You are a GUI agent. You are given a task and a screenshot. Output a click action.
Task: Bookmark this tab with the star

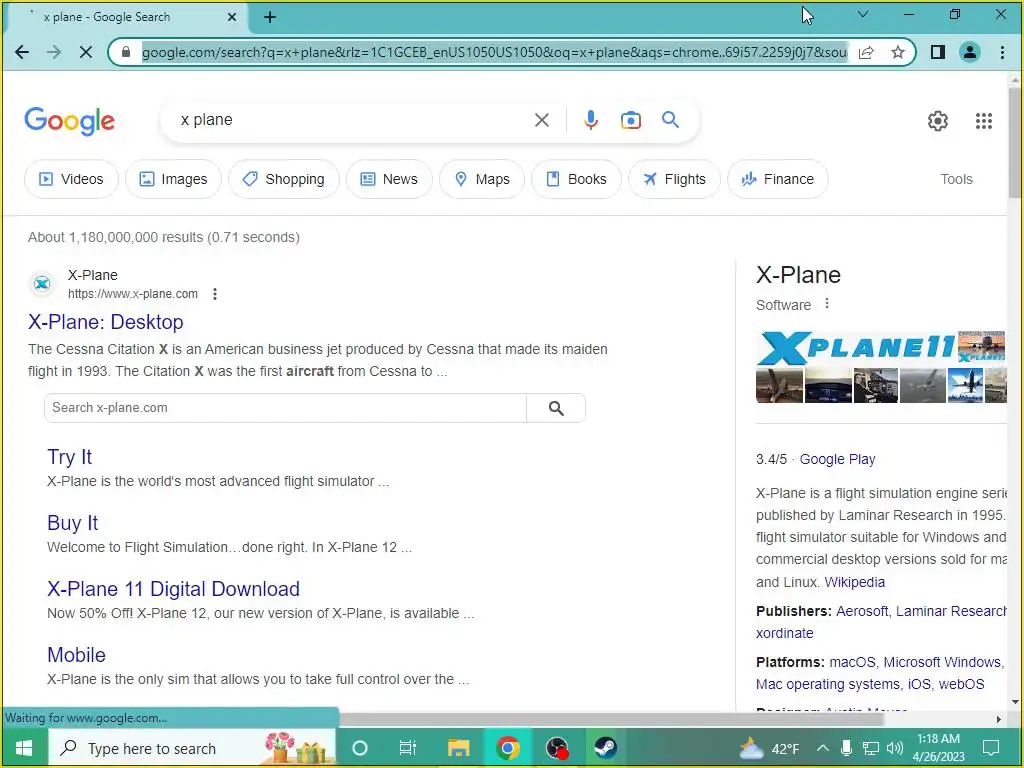coord(898,52)
